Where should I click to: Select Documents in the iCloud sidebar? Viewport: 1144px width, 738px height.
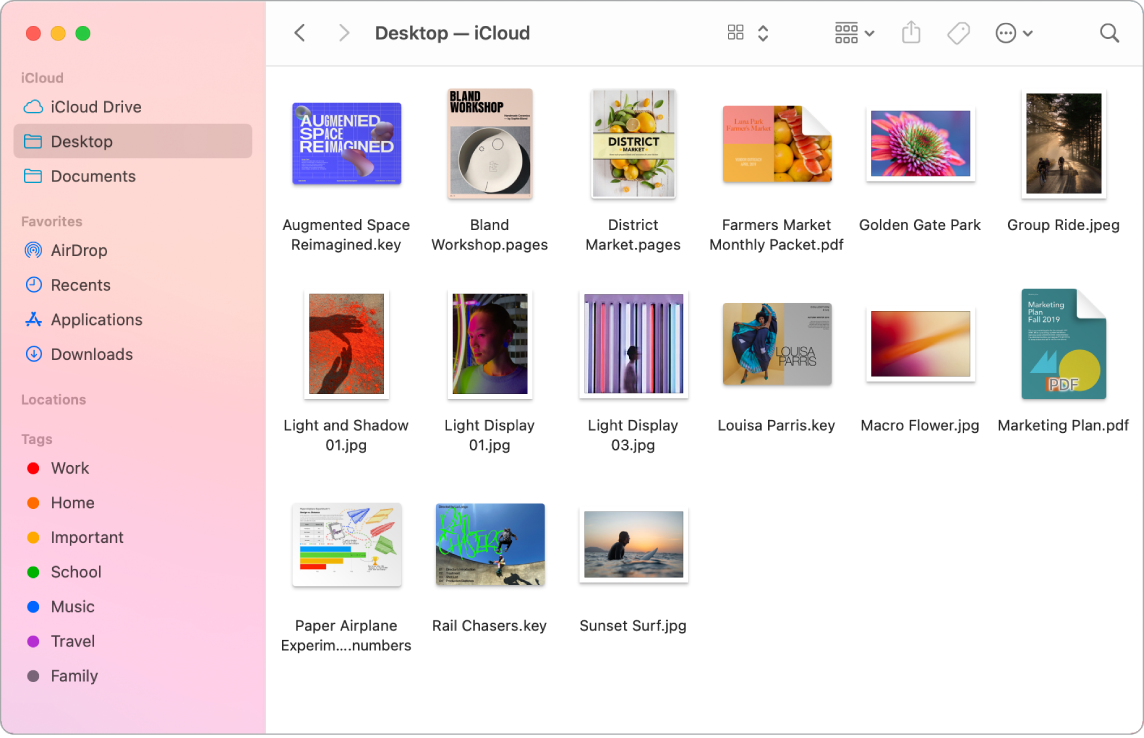(x=94, y=176)
